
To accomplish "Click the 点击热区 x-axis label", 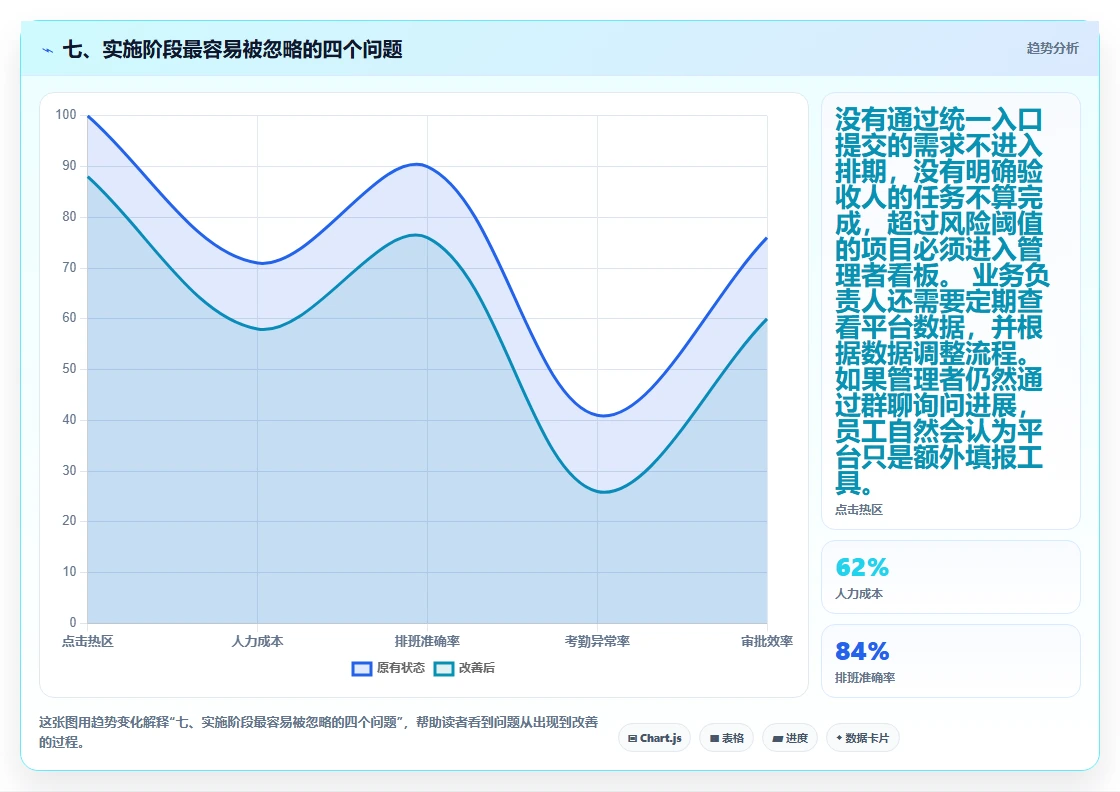I will coord(87,641).
